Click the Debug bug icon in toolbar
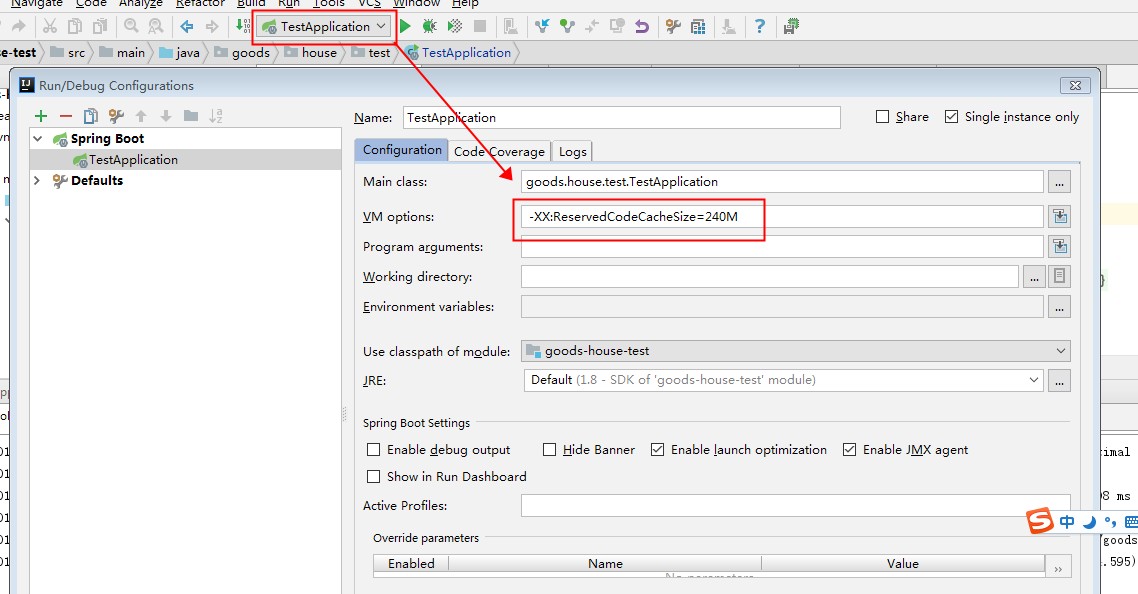The height and width of the screenshot is (594, 1138). coord(430,27)
